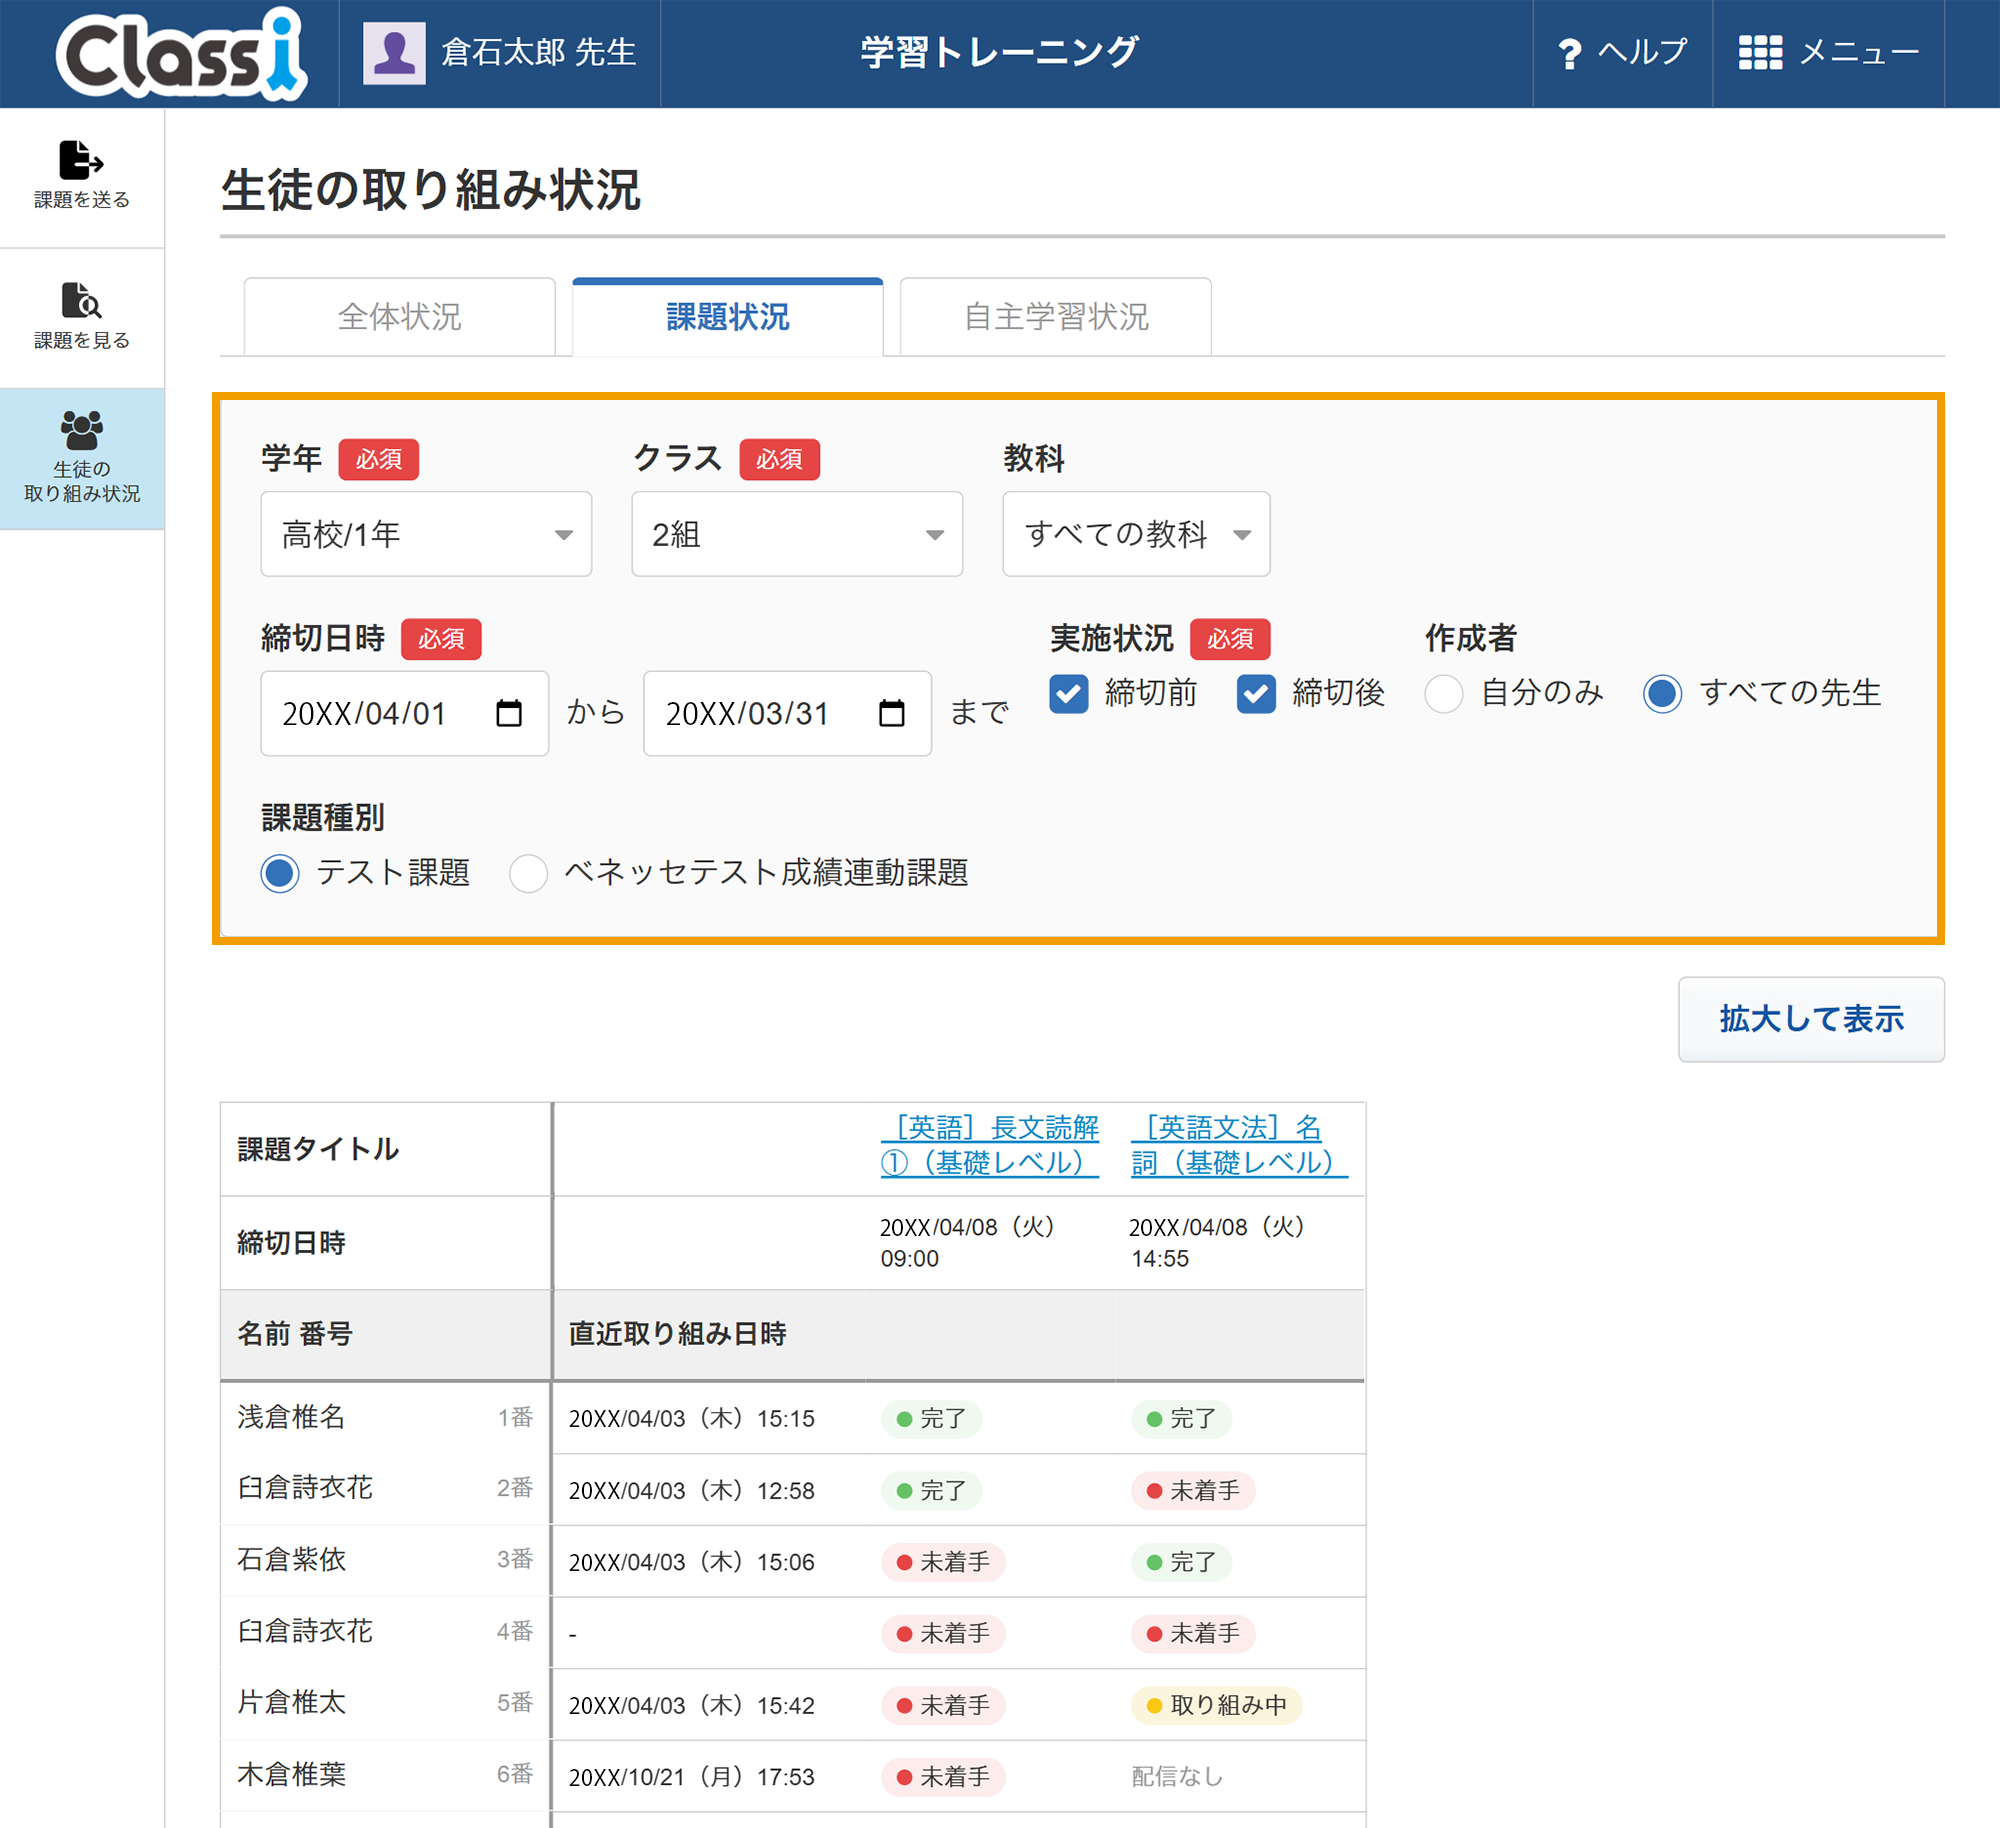The image size is (2000, 1828).
Task: Expand the 学年 dropdown showing 高校/1年
Action: 426,534
